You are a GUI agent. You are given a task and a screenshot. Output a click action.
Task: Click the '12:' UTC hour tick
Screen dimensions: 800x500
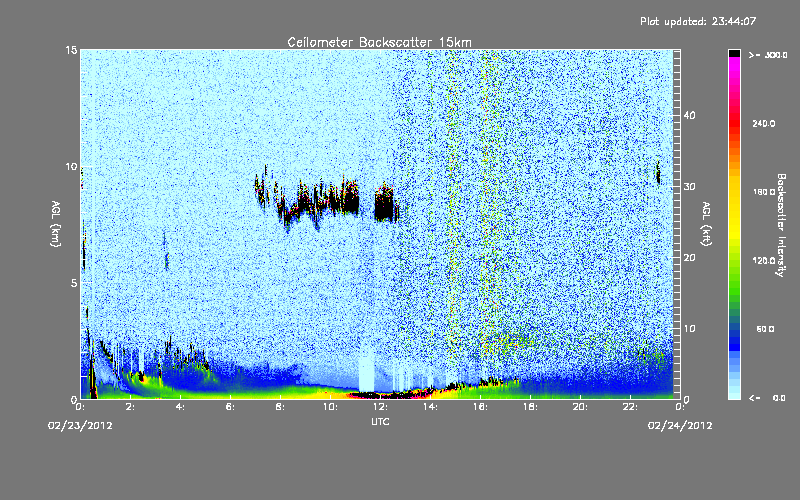coord(380,407)
